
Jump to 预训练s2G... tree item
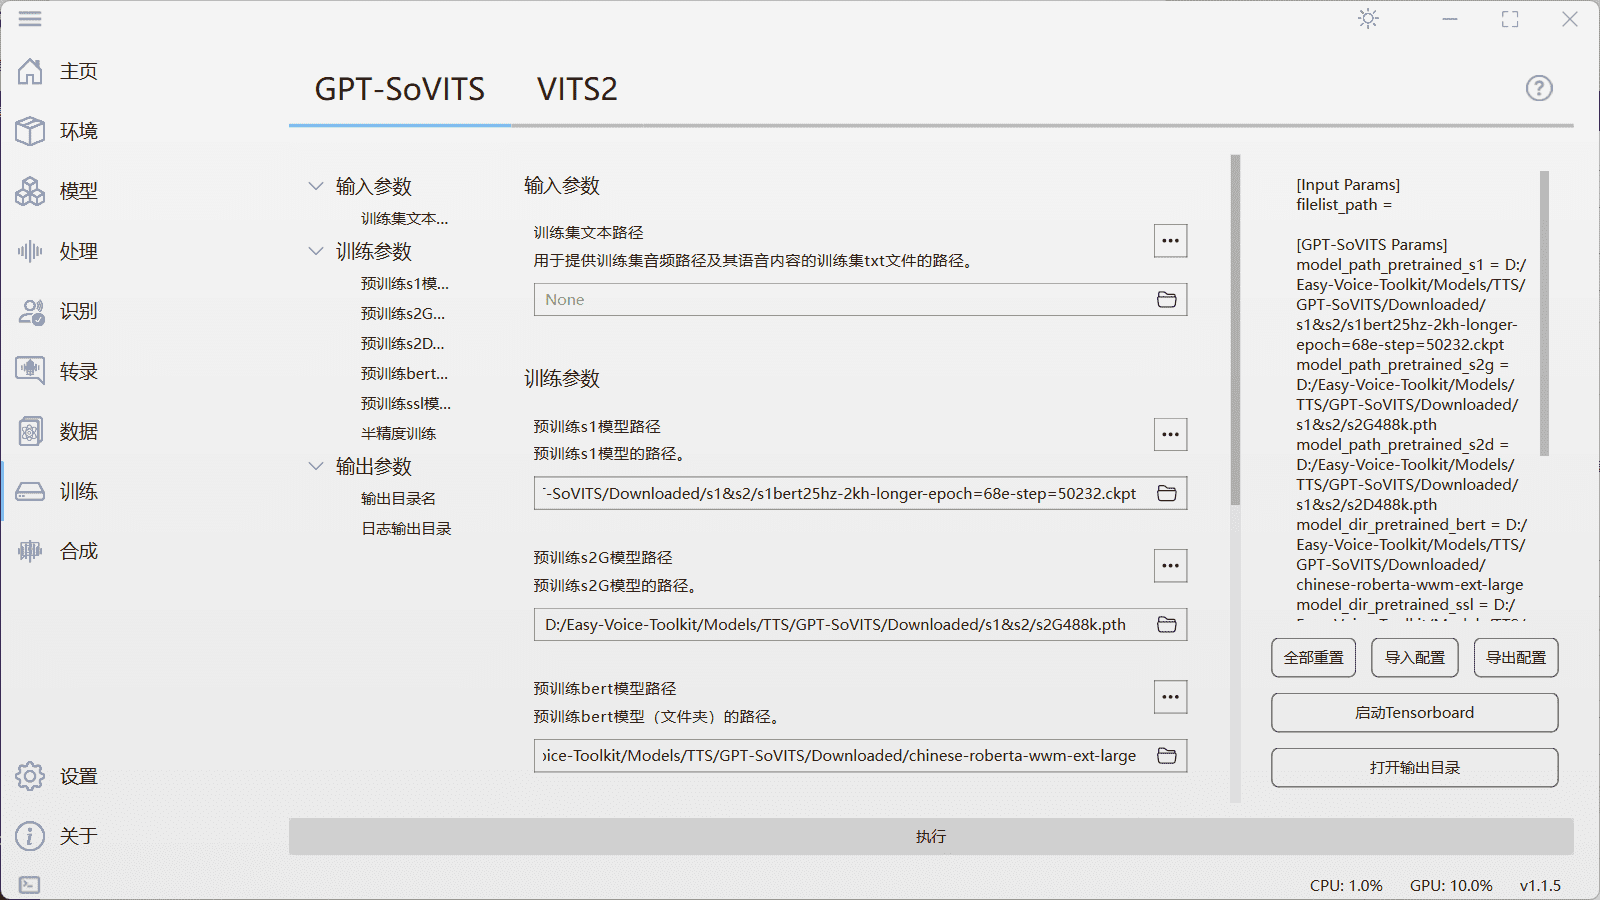click(x=403, y=313)
